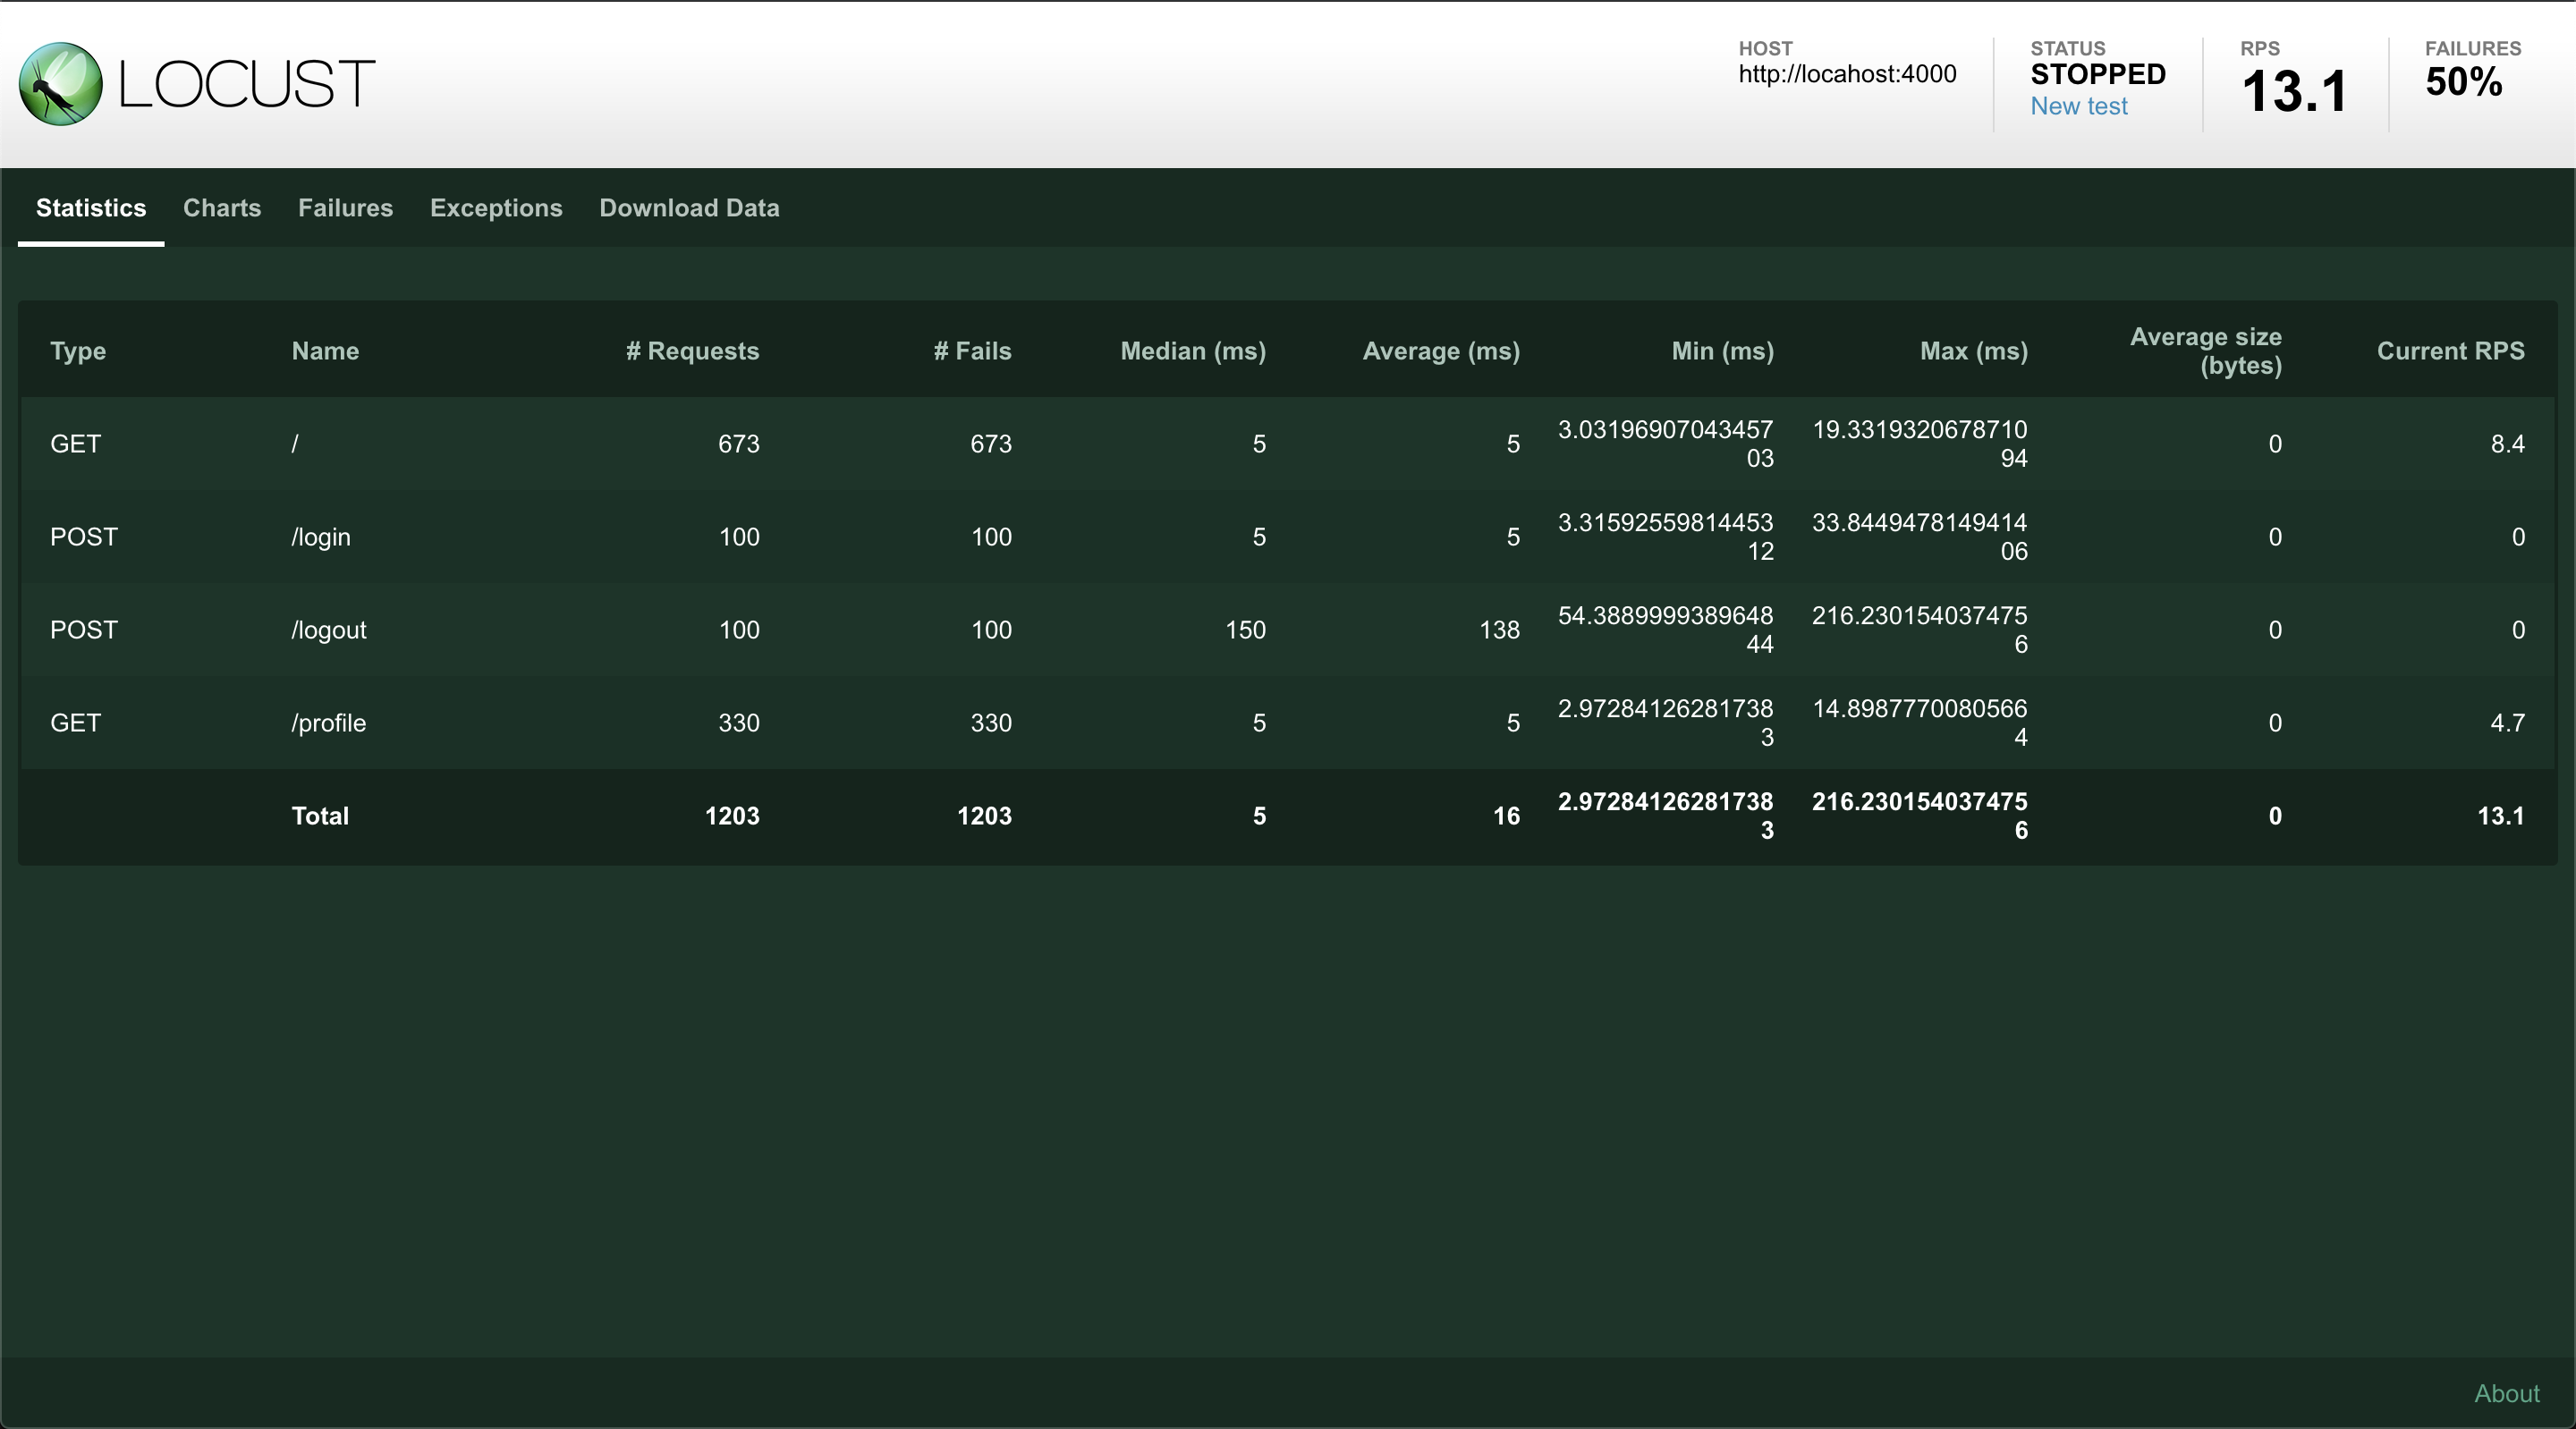Open the About link in footer
Viewport: 2576px width, 1429px height.
(x=2506, y=1393)
